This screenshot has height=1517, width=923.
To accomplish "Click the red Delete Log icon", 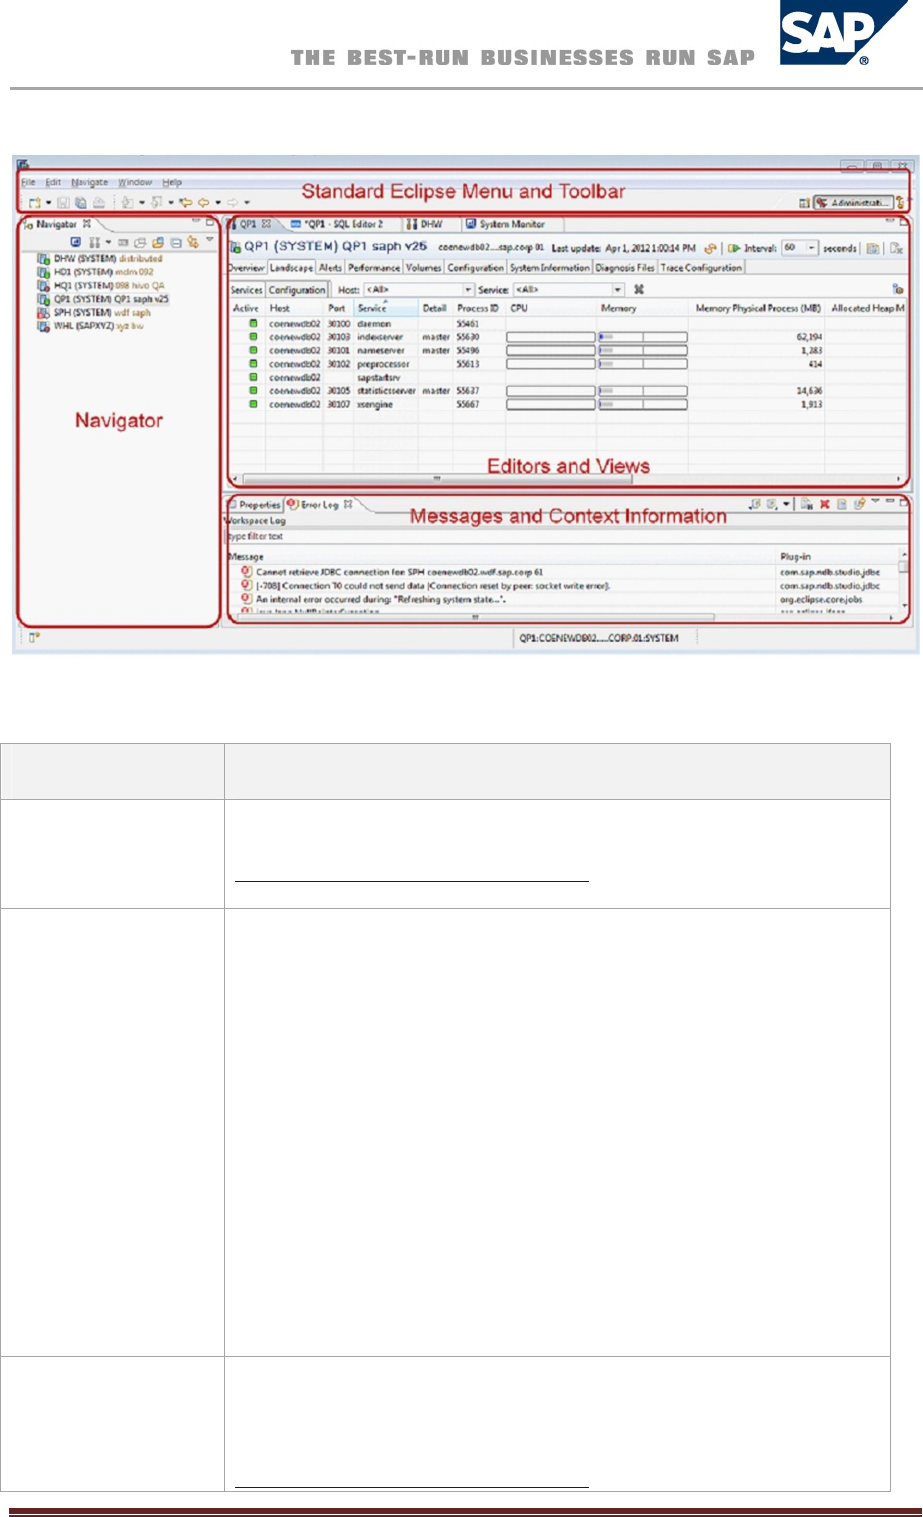I will pyautogui.click(x=825, y=505).
